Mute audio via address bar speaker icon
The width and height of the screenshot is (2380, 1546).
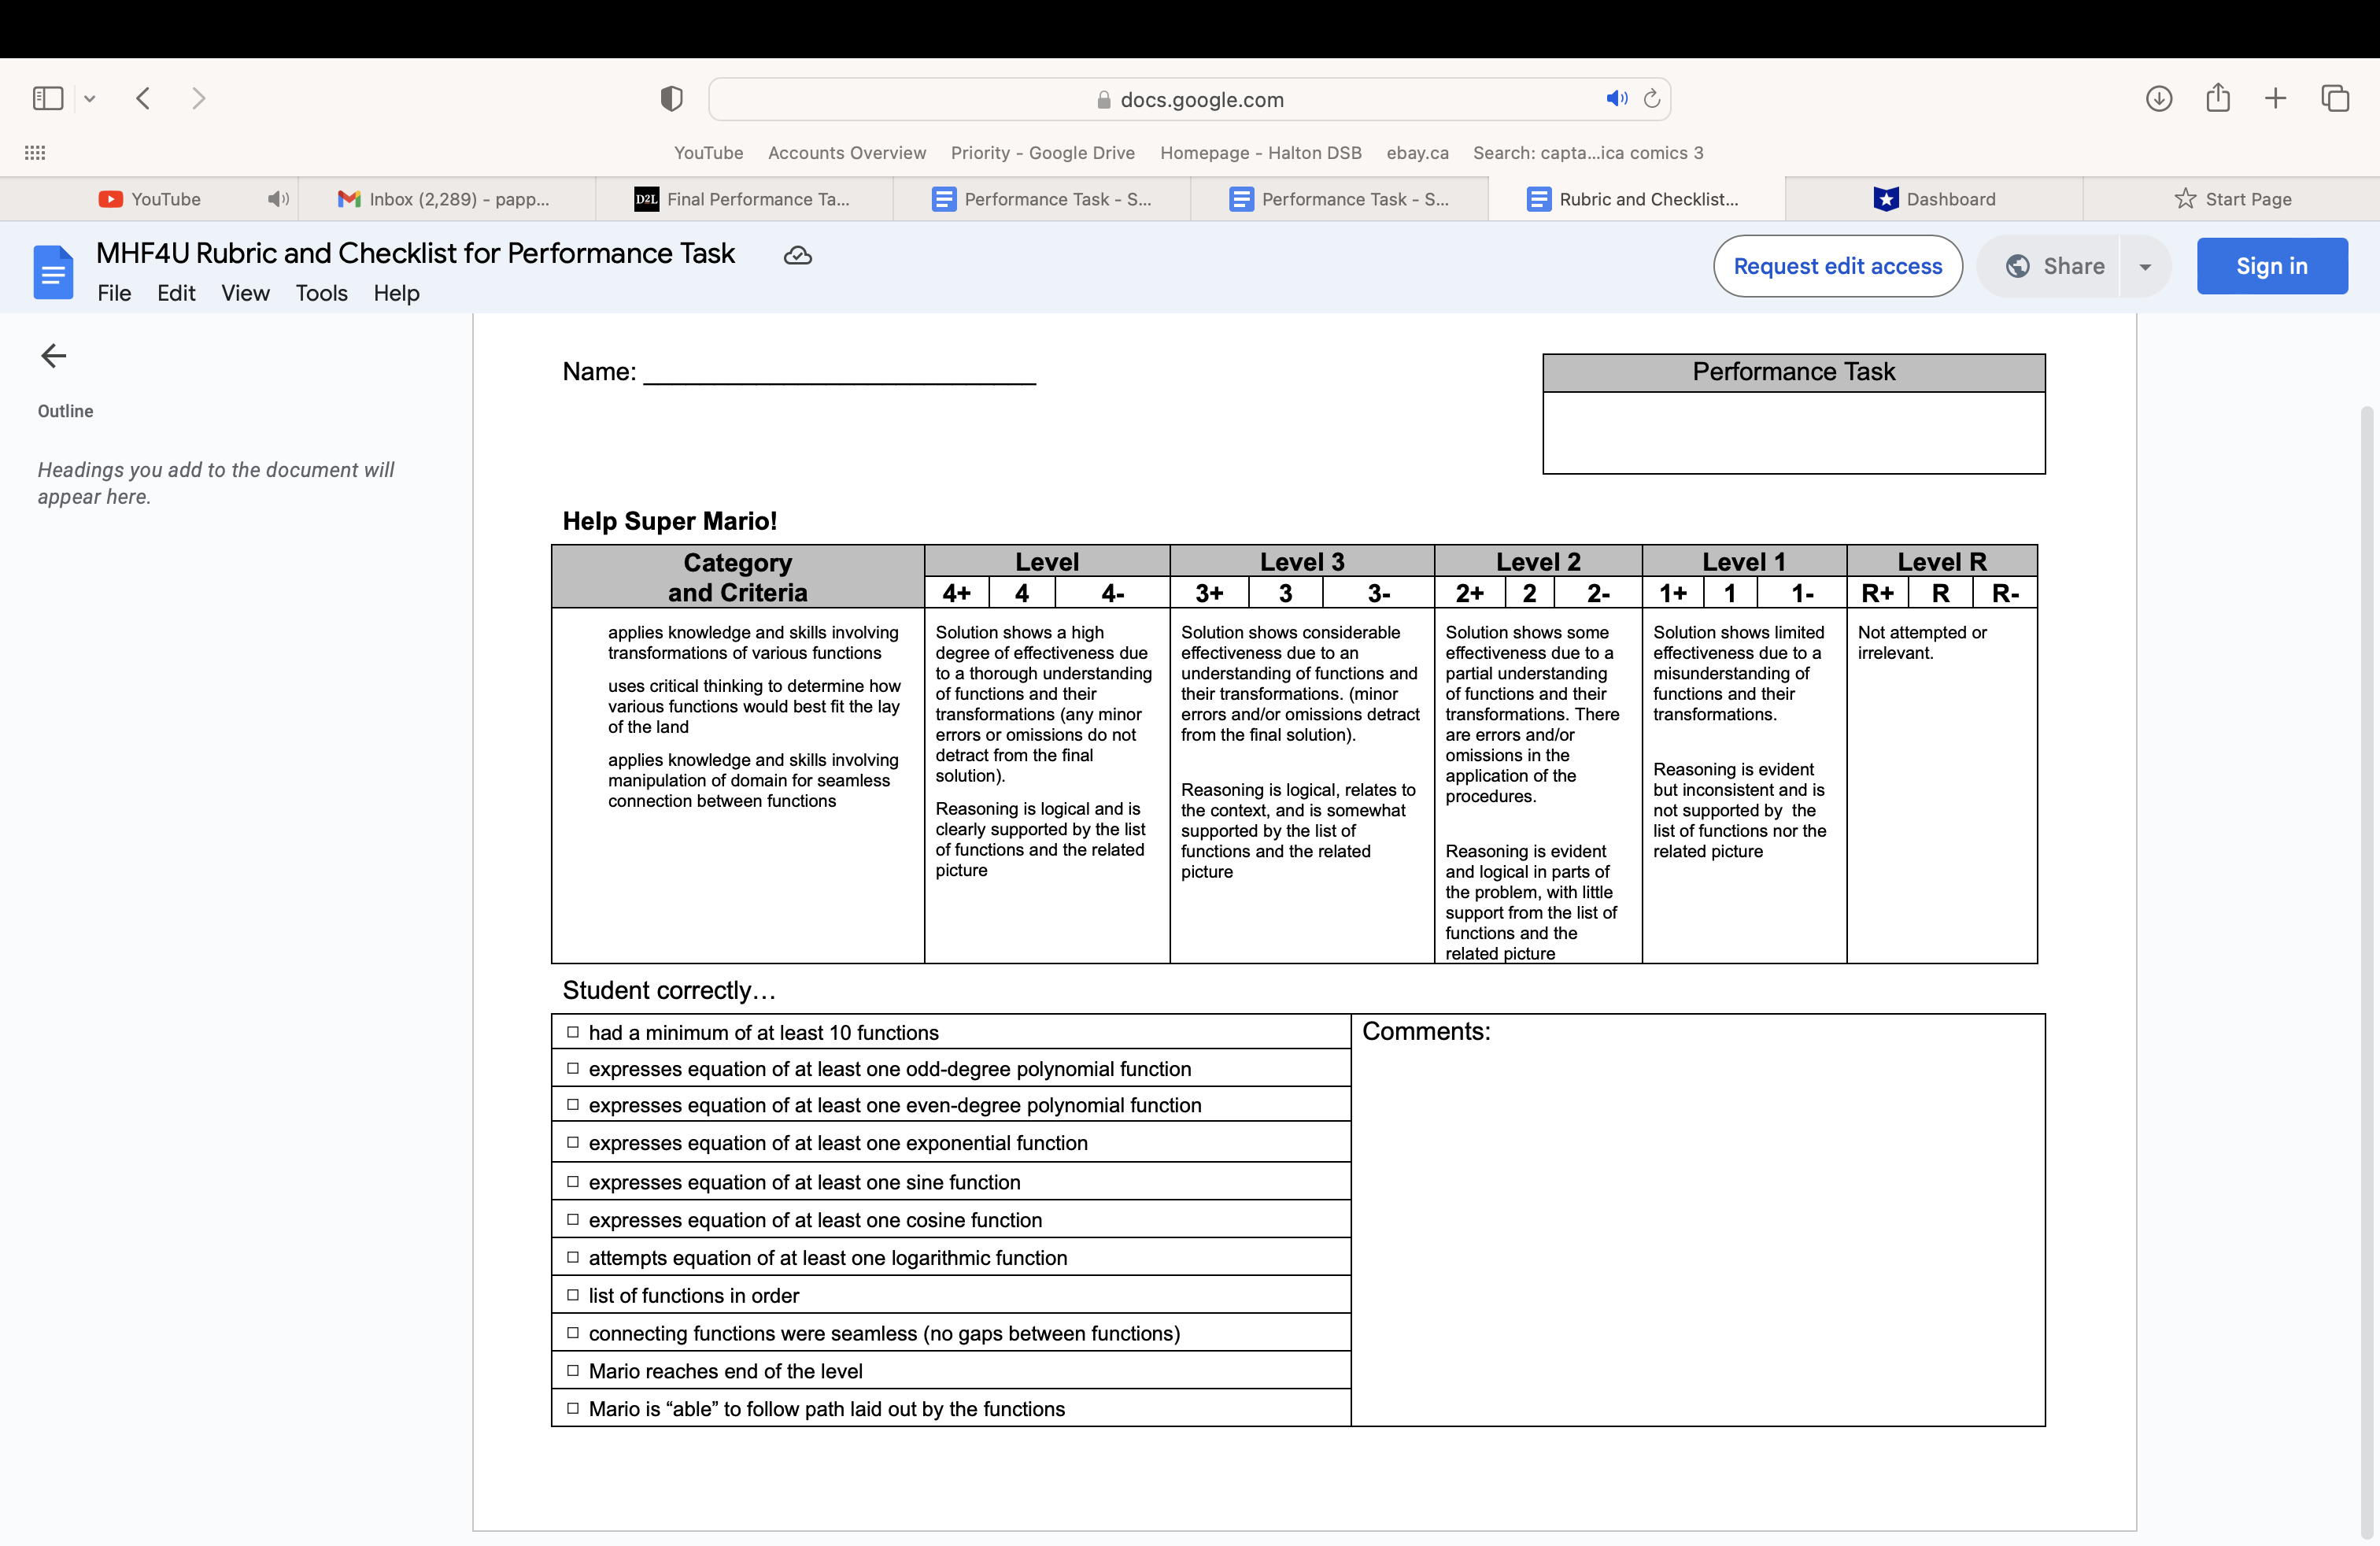pyautogui.click(x=1616, y=98)
